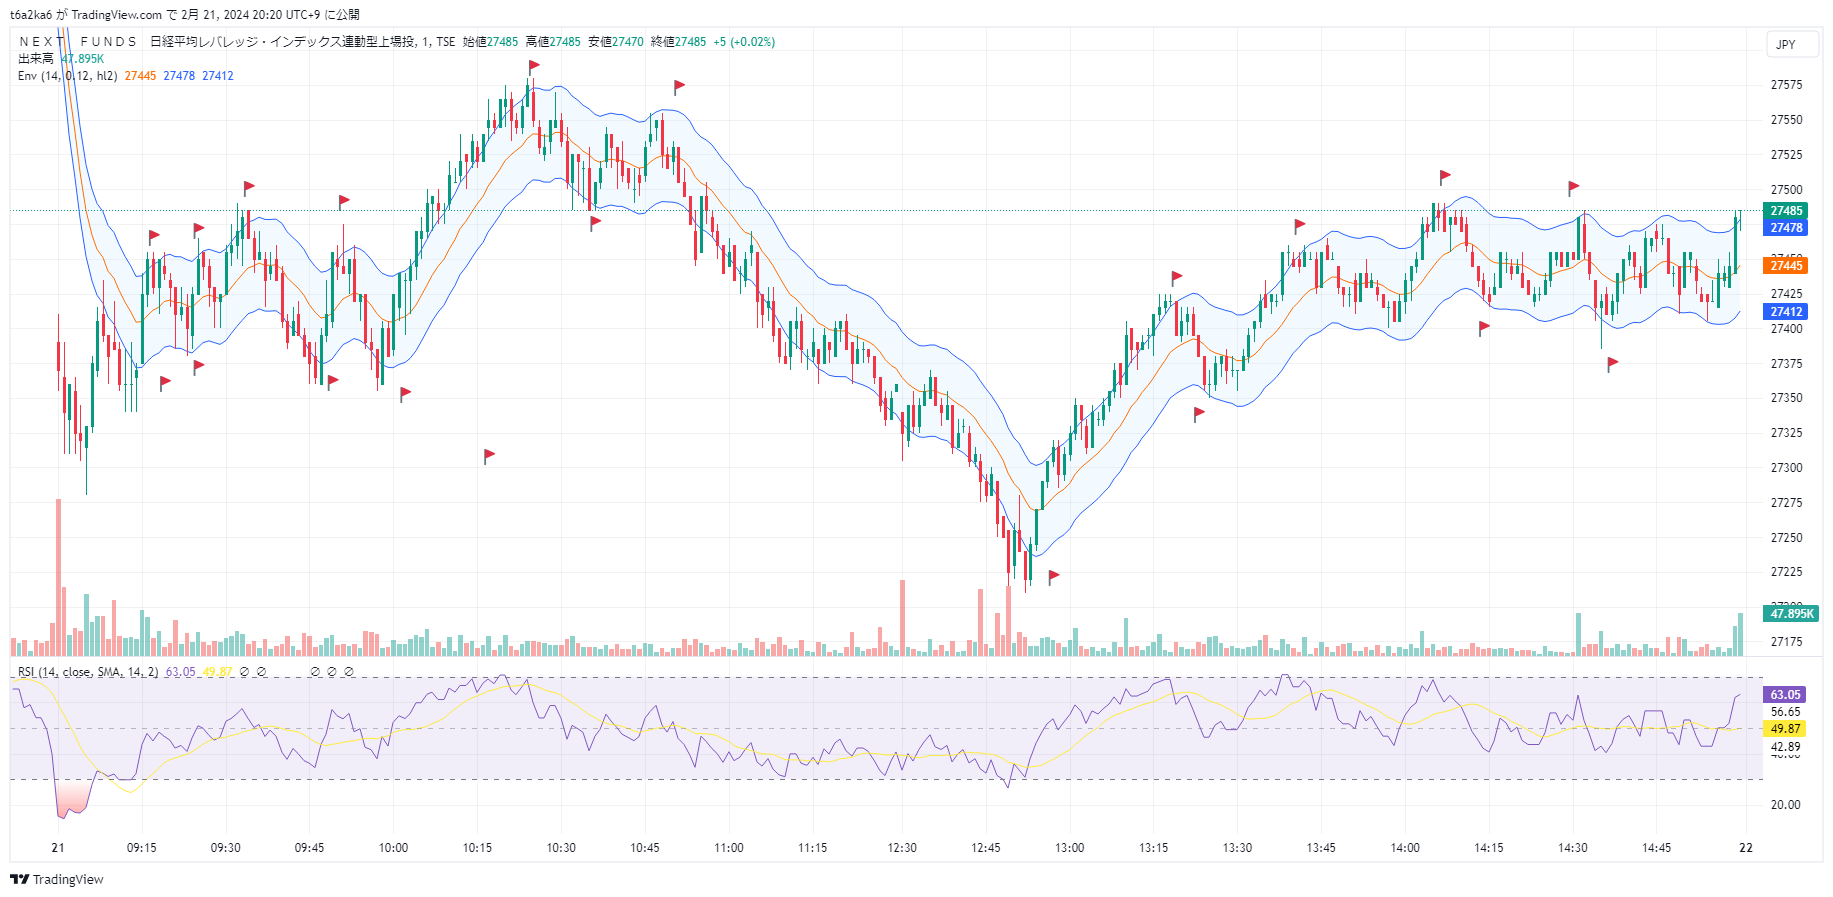Image resolution: width=1833 pixels, height=897 pixels.
Task: Click the TradingView logo at bottom left
Action: click(x=57, y=879)
